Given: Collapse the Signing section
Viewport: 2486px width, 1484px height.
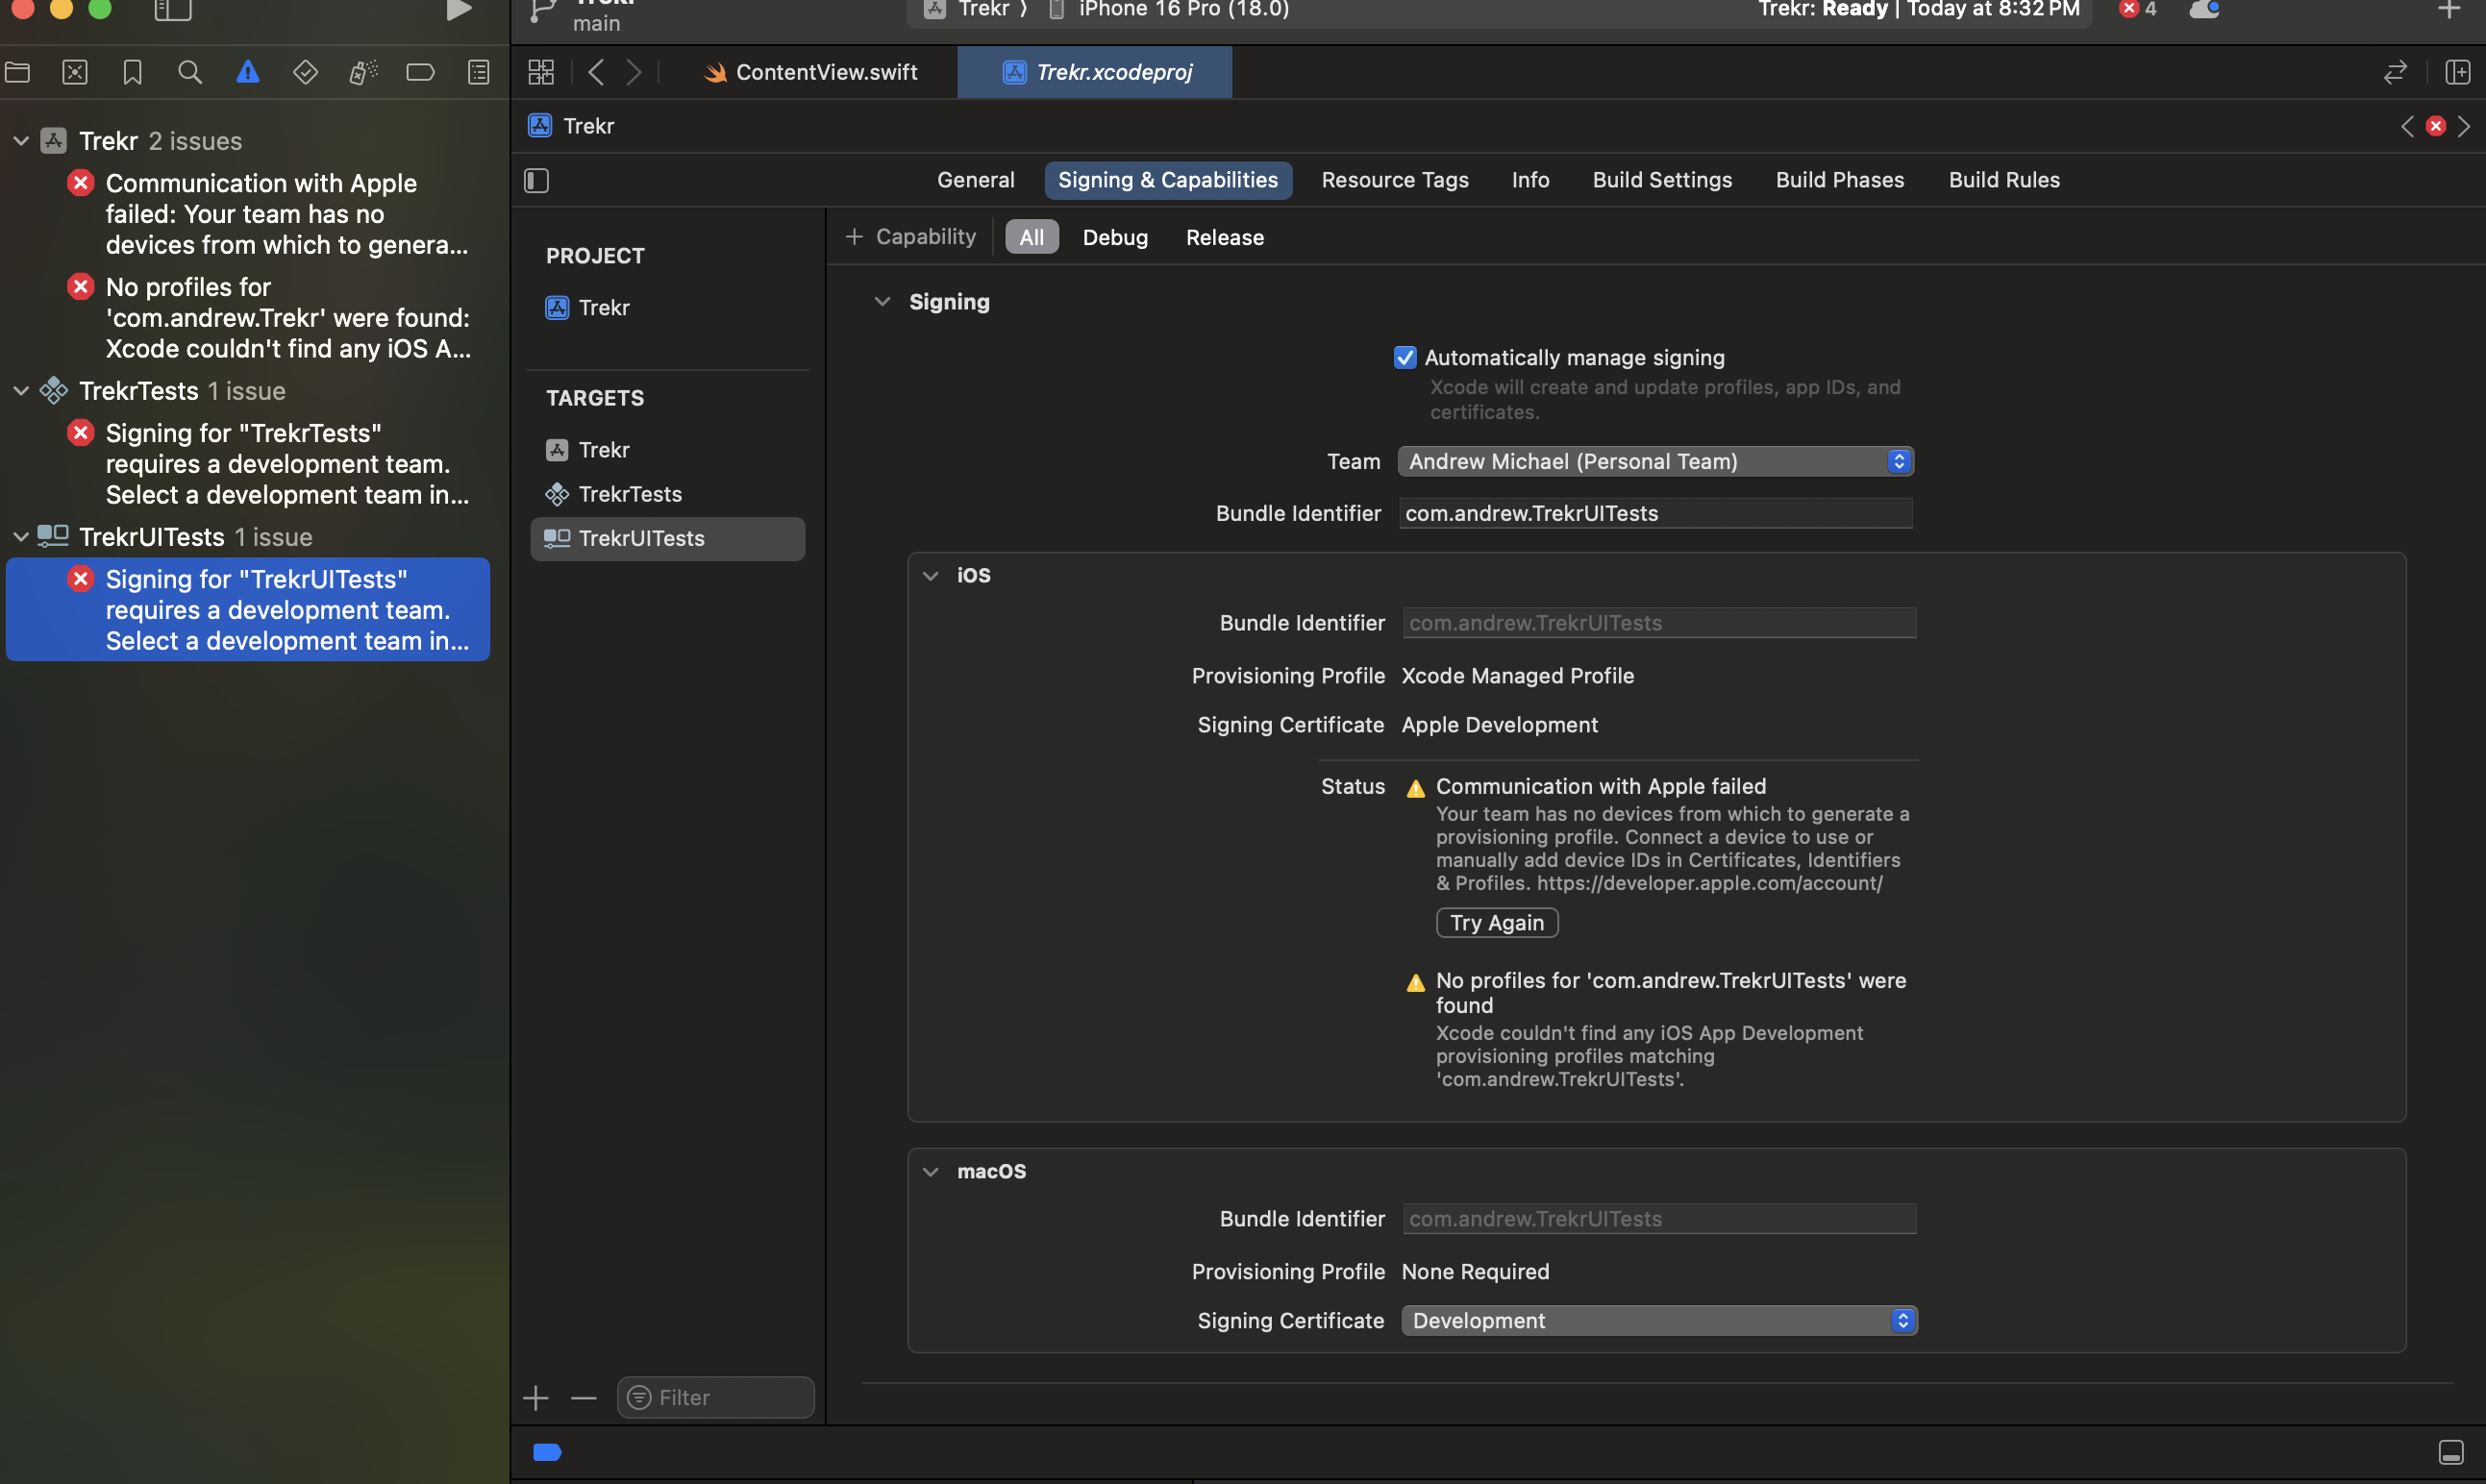Looking at the screenshot, I should (x=882, y=302).
